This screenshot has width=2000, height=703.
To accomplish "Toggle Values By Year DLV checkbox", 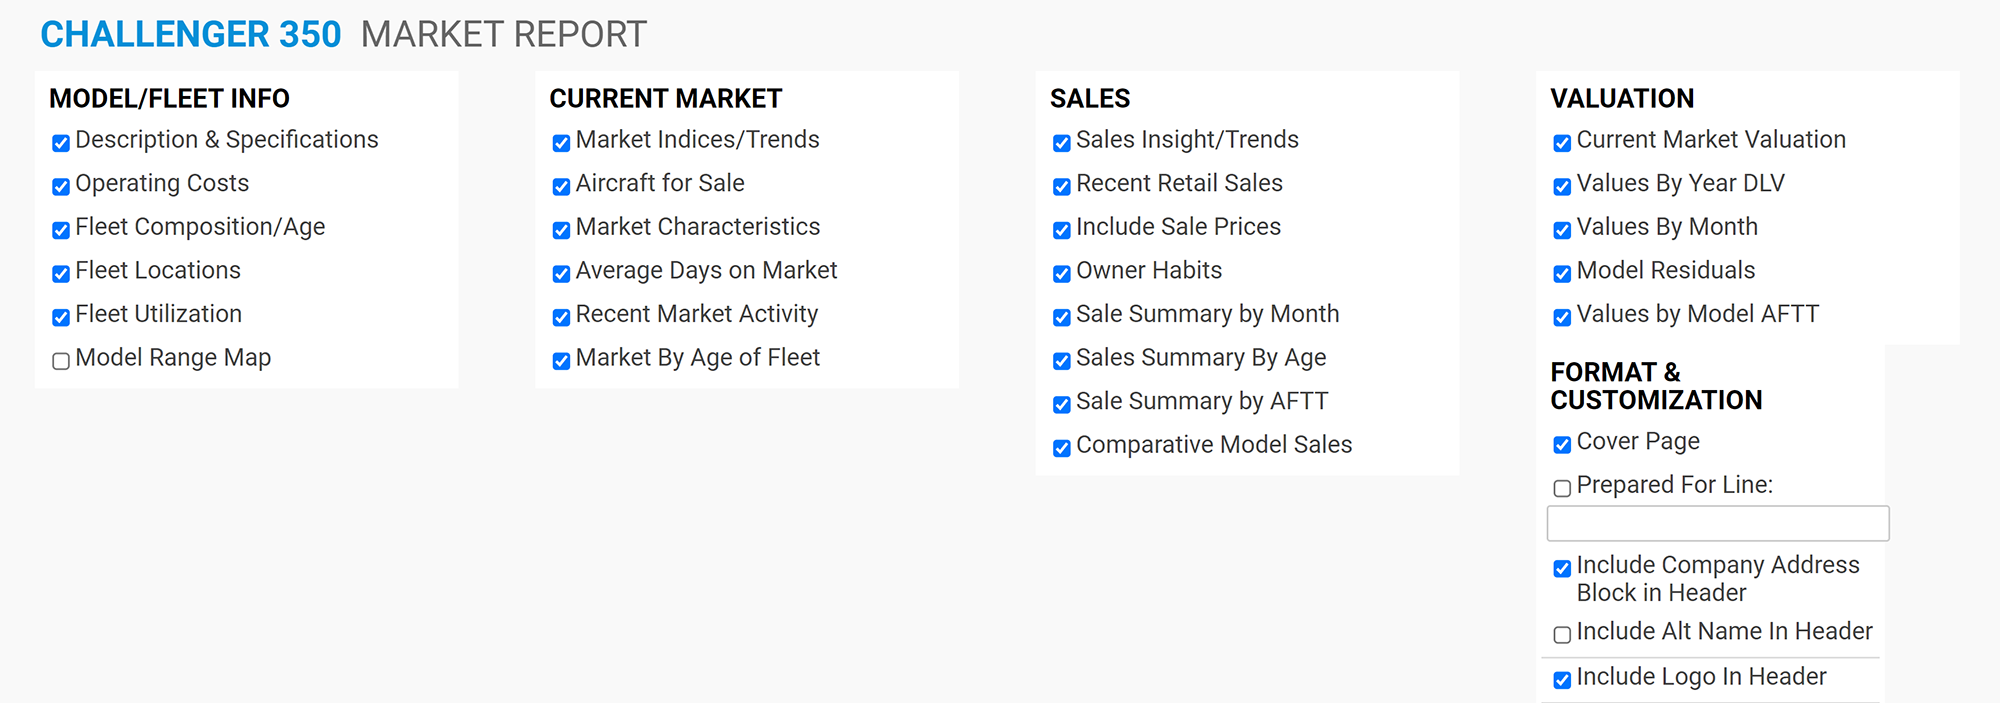I will coord(1562,187).
